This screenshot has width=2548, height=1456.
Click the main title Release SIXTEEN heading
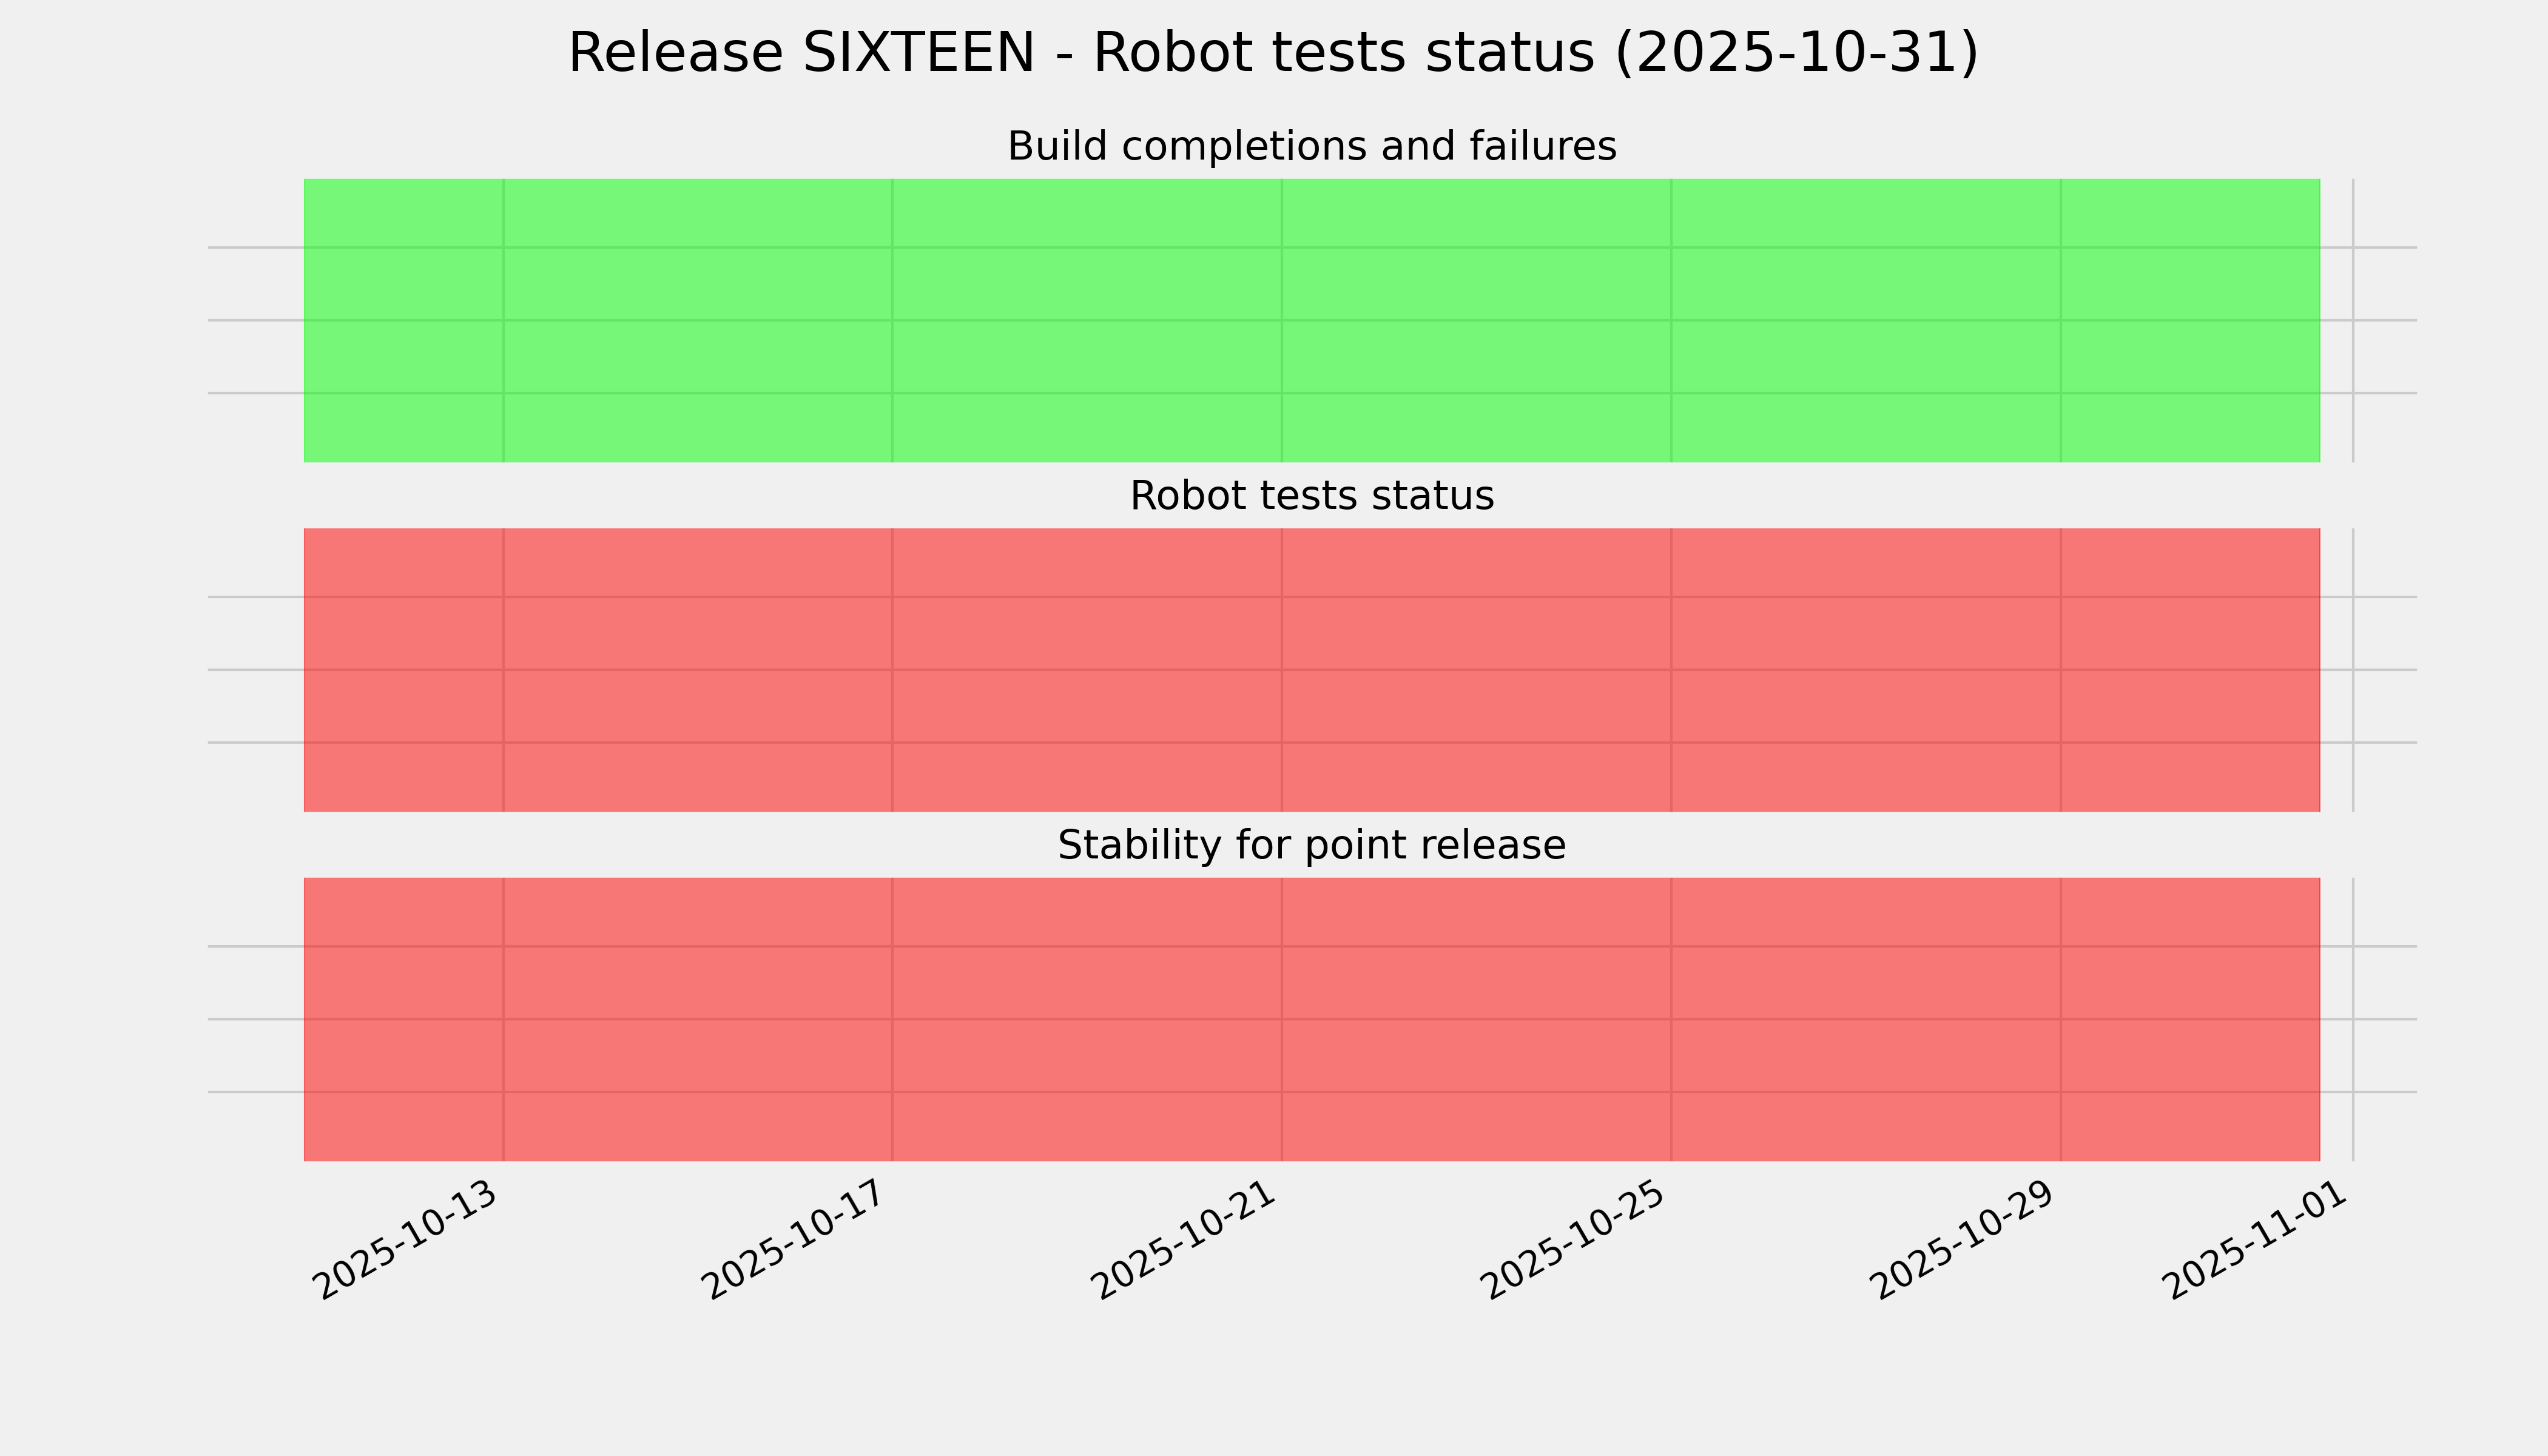1272,54
